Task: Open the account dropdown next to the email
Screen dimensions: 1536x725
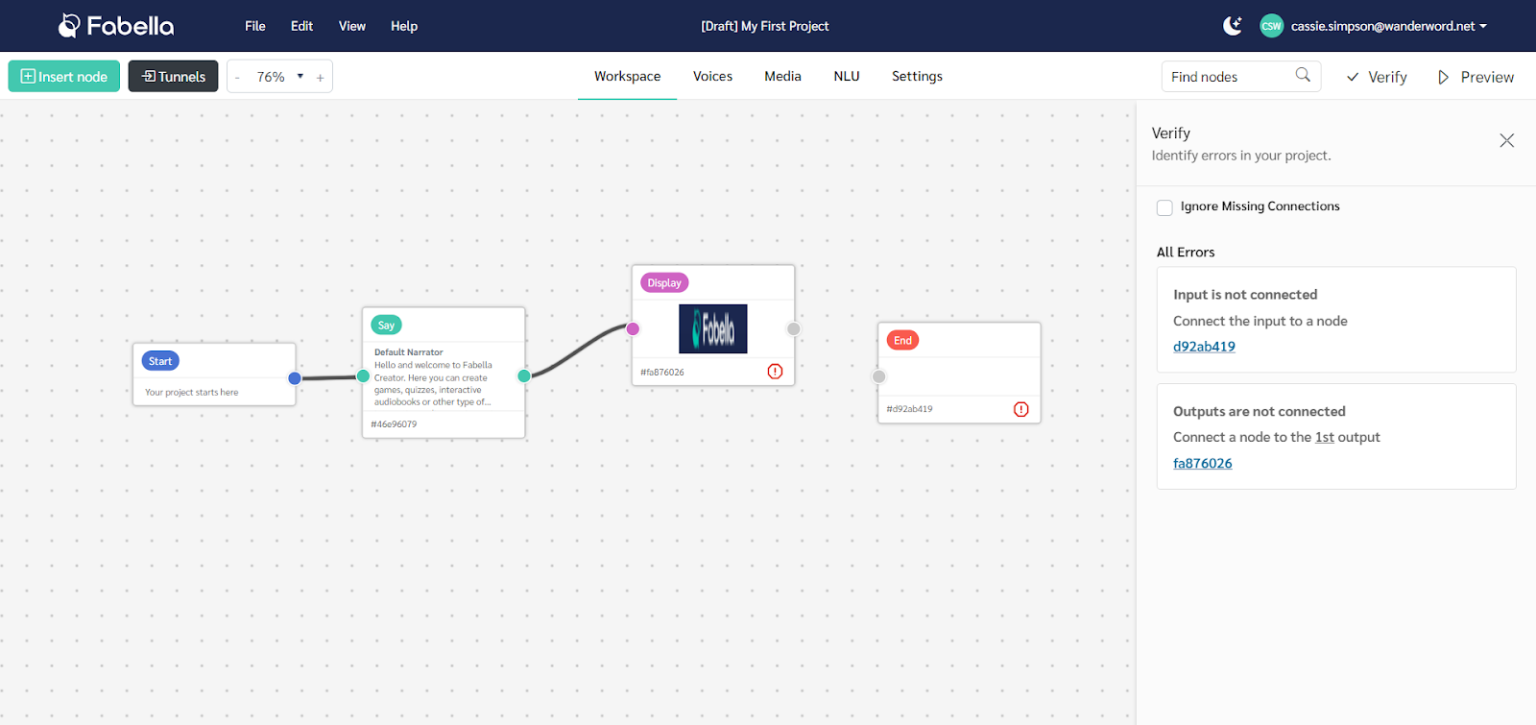Action: pos(1481,26)
